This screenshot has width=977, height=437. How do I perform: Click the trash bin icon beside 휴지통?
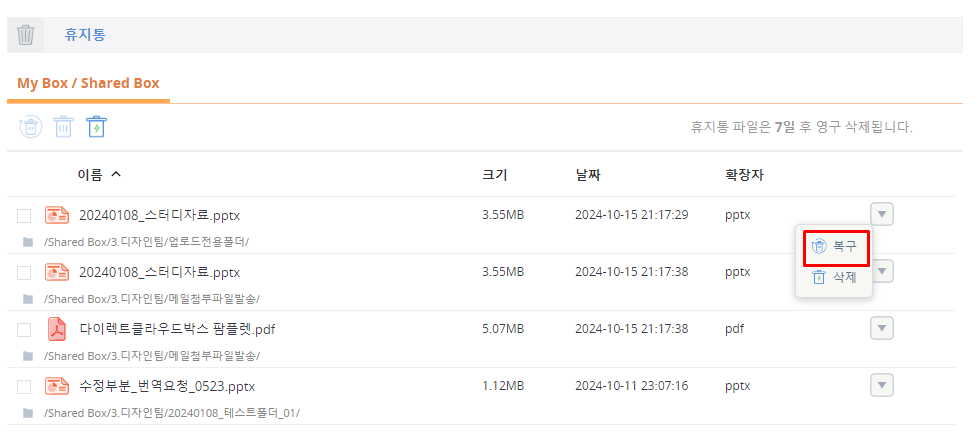point(26,35)
